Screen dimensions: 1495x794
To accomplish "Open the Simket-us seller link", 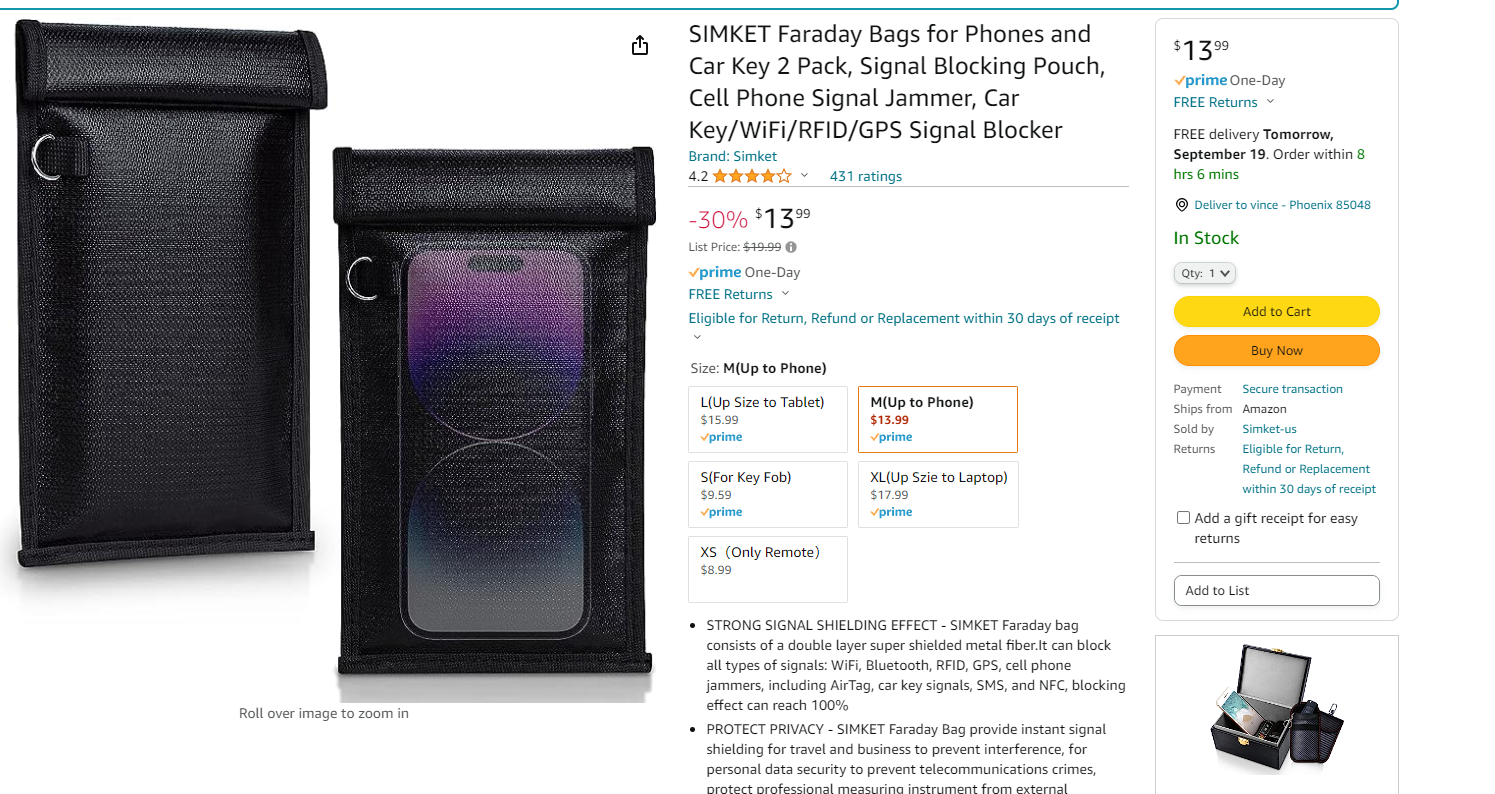I will tap(1269, 429).
